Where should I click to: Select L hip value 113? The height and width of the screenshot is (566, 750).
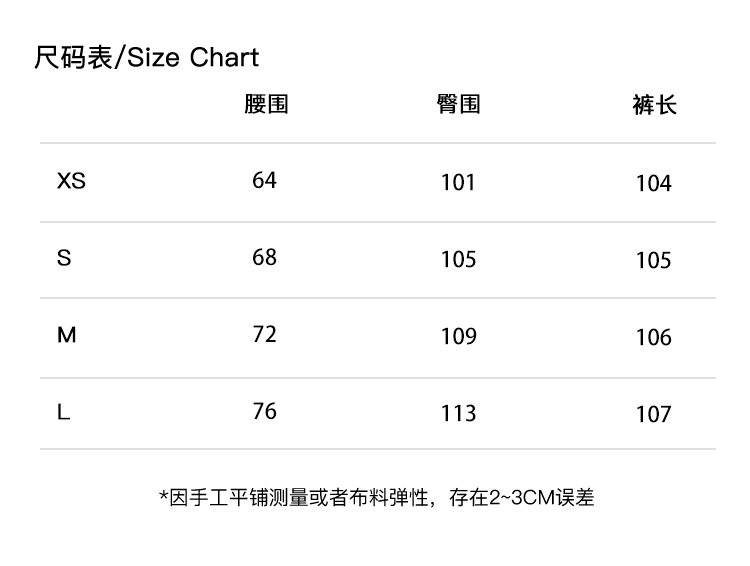coord(458,413)
